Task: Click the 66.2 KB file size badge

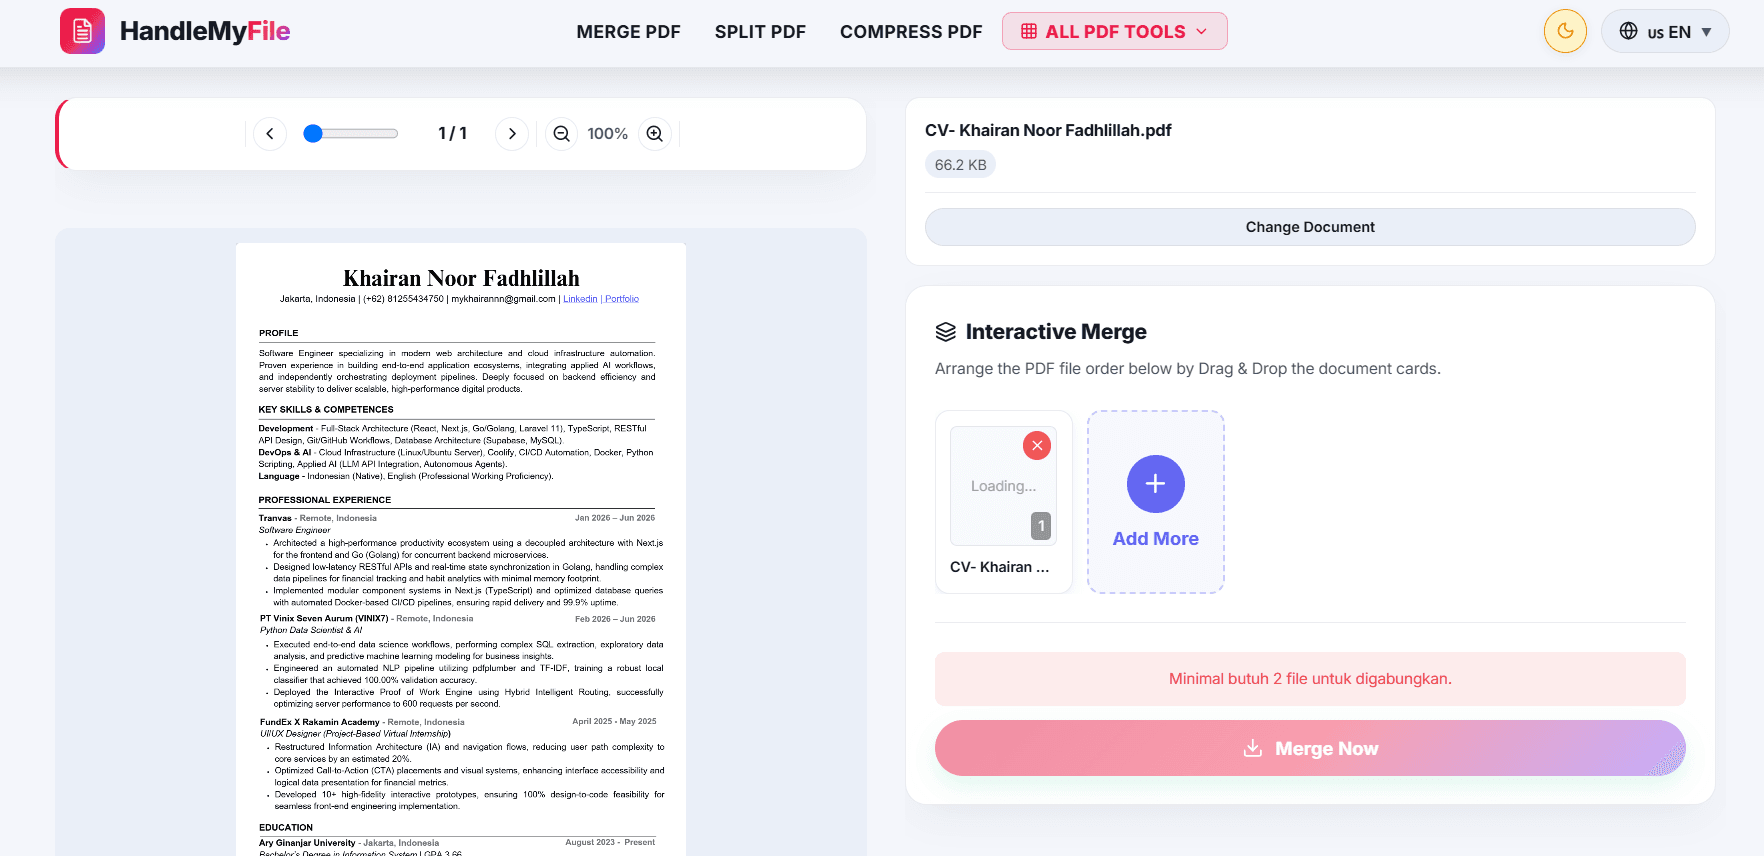Action: 960,165
